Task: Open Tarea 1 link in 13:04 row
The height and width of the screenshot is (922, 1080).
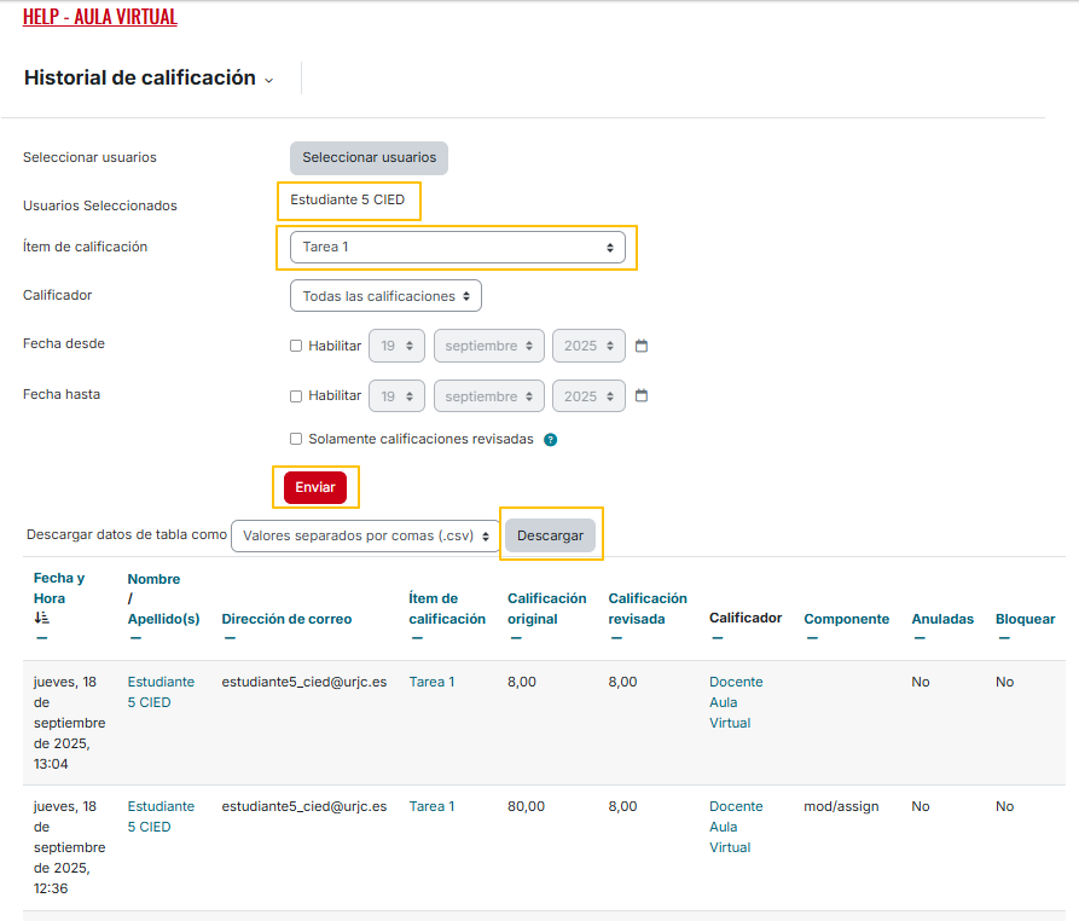Action: [x=432, y=682]
